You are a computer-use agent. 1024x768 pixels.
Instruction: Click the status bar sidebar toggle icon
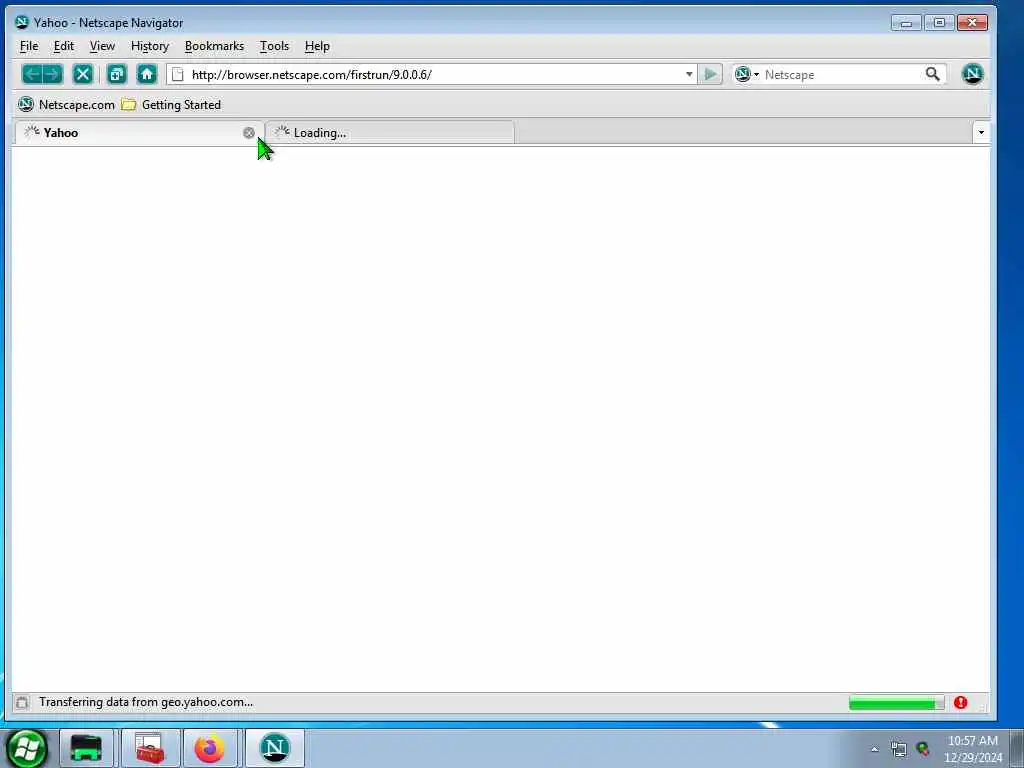[x=22, y=703]
